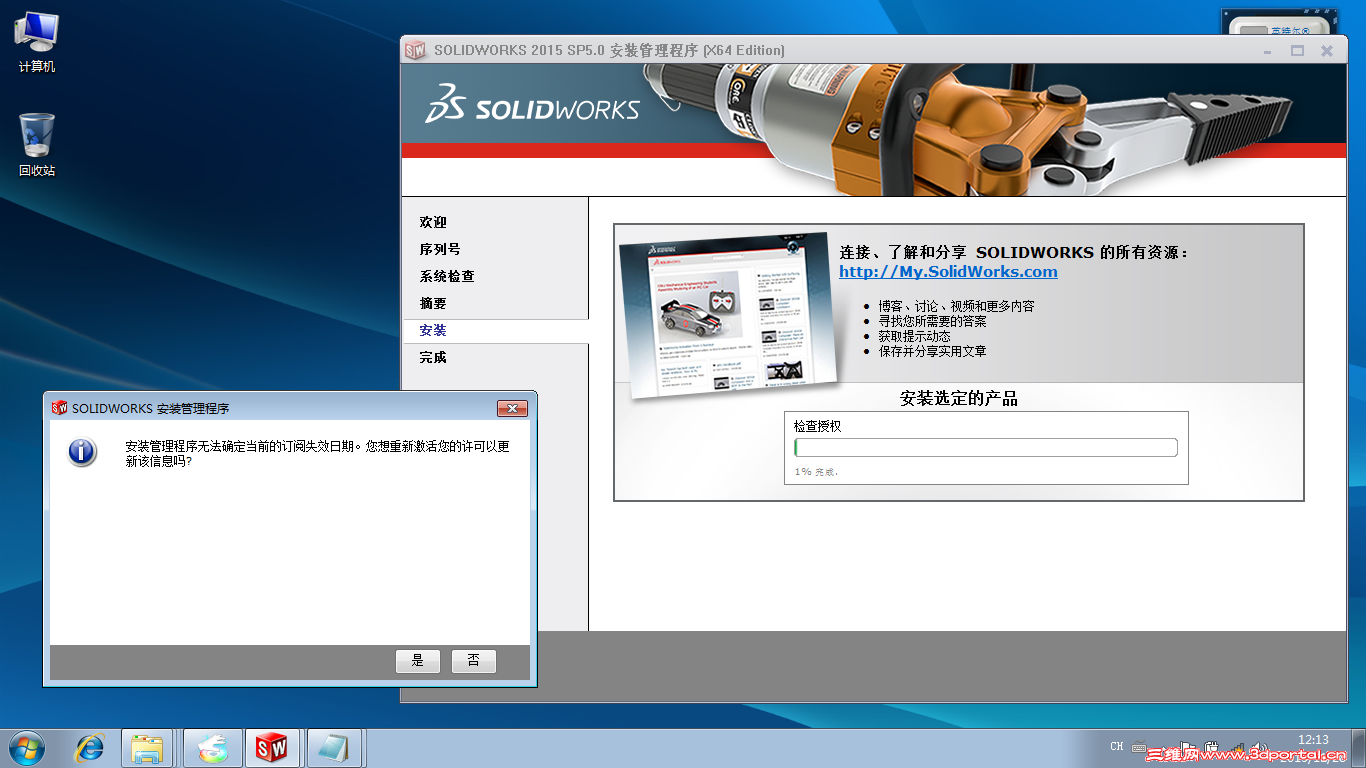Open the 计算机 desktop icon
The image size is (1366, 768).
tap(37, 42)
